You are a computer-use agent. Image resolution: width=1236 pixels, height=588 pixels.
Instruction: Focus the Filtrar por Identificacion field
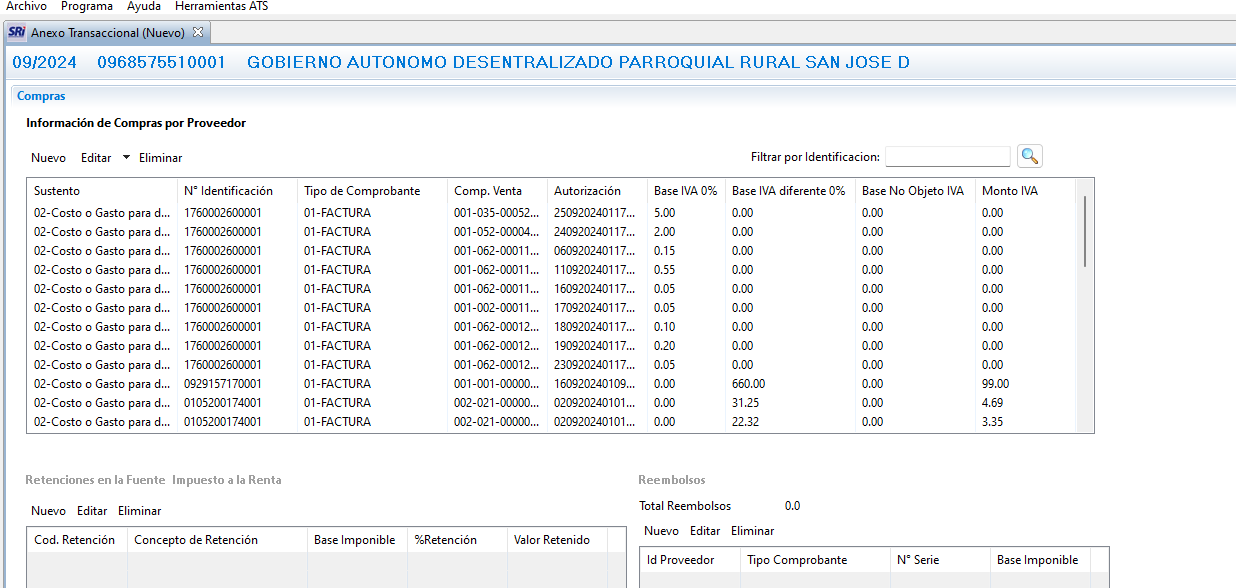947,157
